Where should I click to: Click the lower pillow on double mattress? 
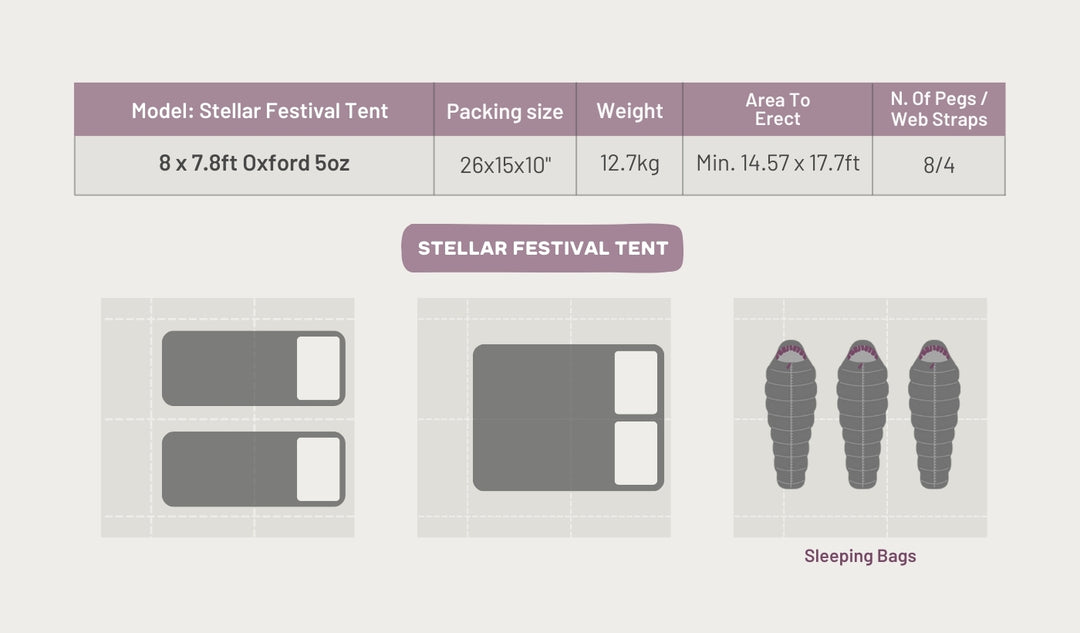click(636, 453)
